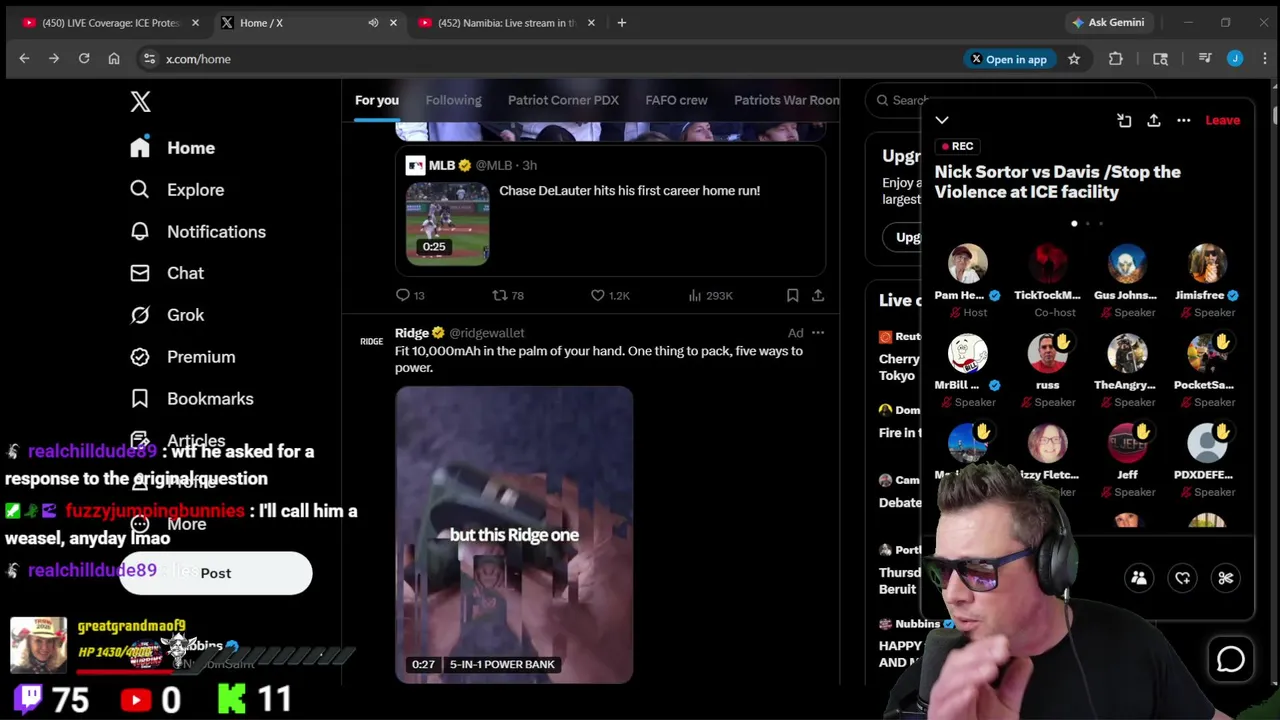Screen dimensions: 1280x720
Task: Select Jeff speaker avatar
Action: 1127,444
